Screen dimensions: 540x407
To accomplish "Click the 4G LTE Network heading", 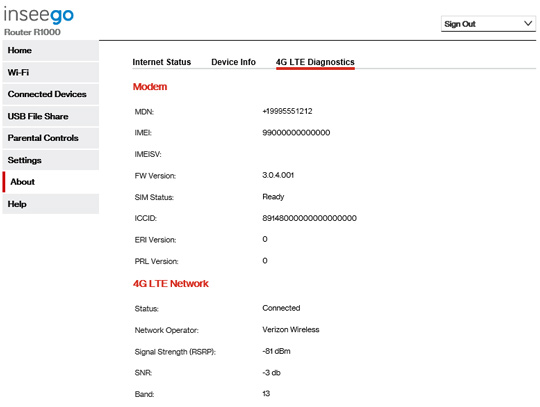I will tap(171, 283).
